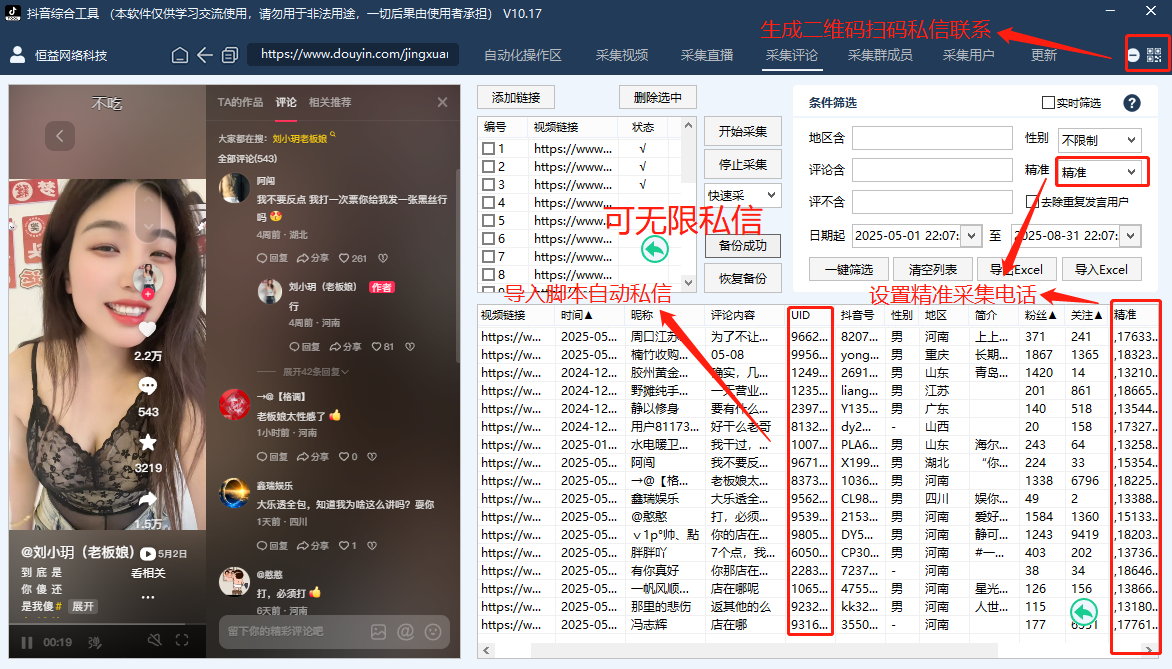Switch to the 采集视频 tab
The height and width of the screenshot is (669, 1172).
pos(621,55)
